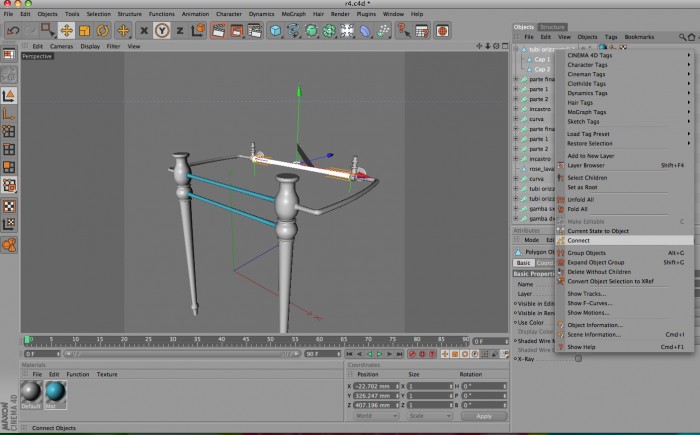
Task: Select the Rotate tool
Action: 103,31
